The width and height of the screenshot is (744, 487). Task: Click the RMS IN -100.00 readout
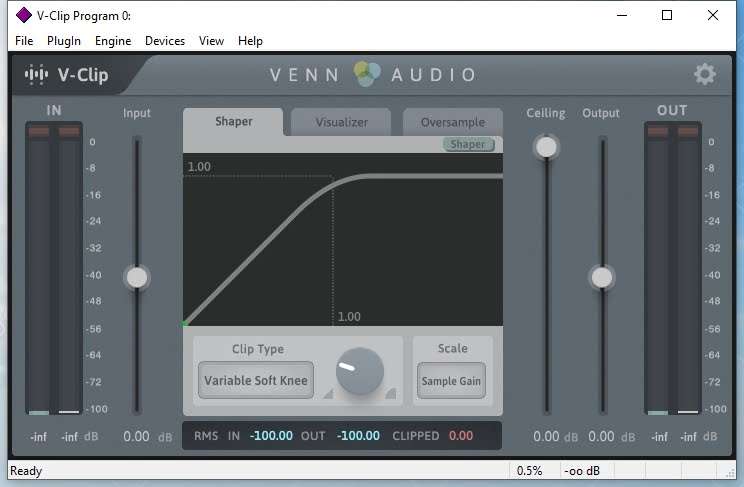pos(271,436)
